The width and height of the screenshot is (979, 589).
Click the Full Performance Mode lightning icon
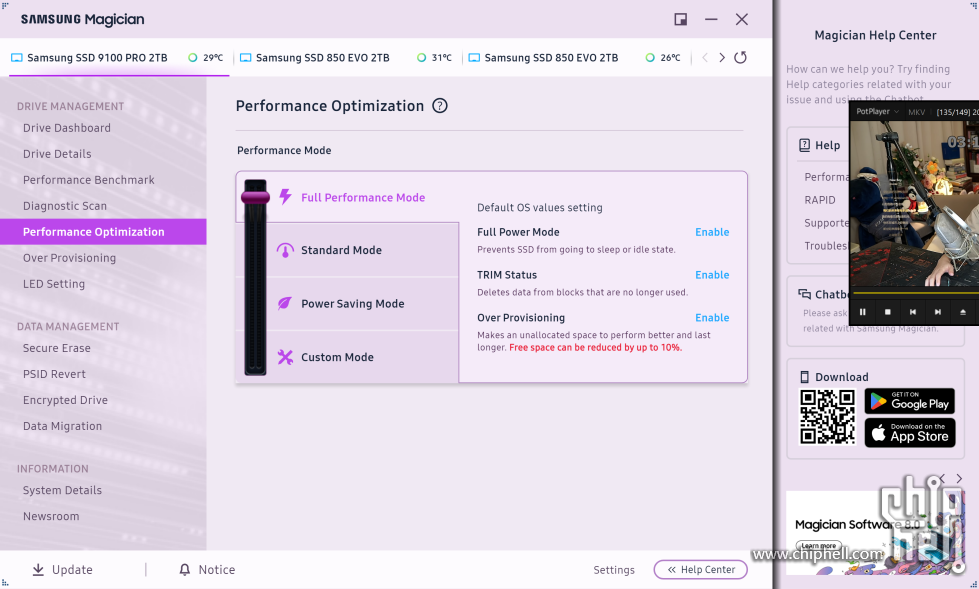coord(285,197)
